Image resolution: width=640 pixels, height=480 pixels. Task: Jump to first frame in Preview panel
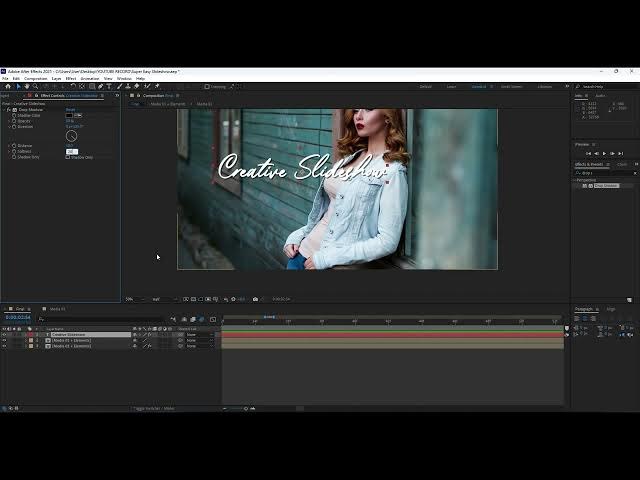[588, 153]
